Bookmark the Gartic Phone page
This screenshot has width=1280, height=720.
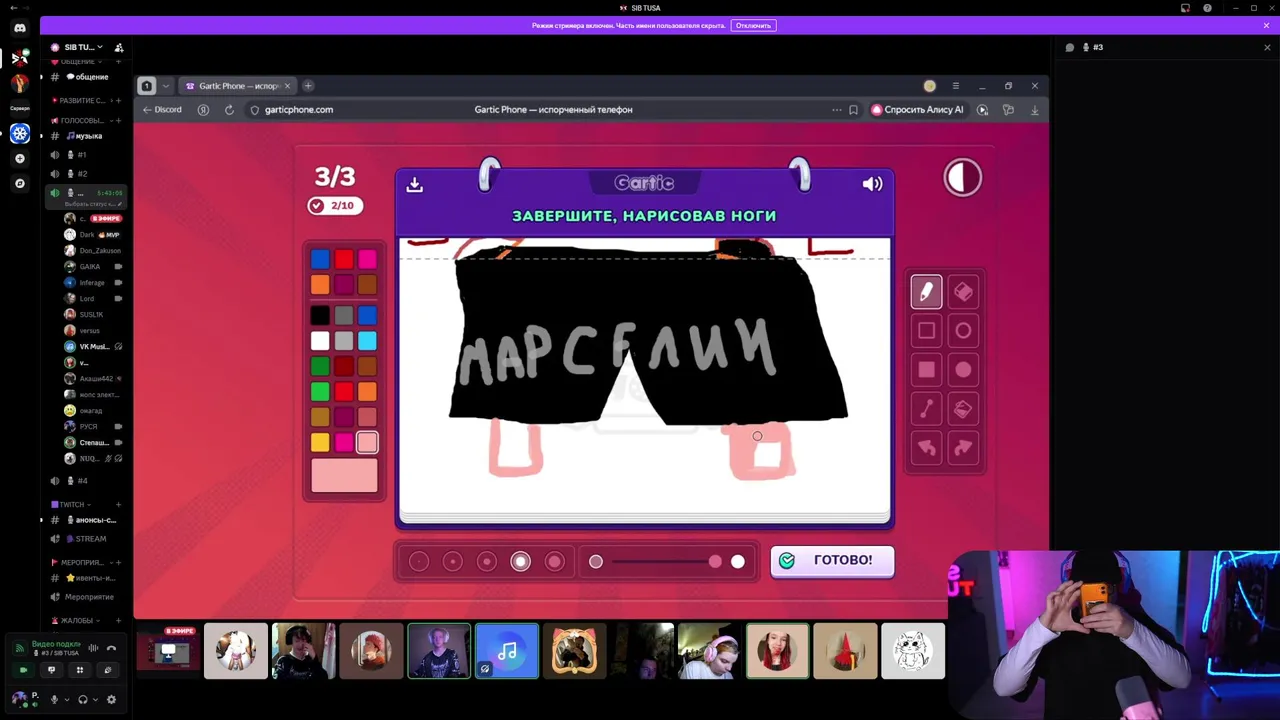(853, 110)
